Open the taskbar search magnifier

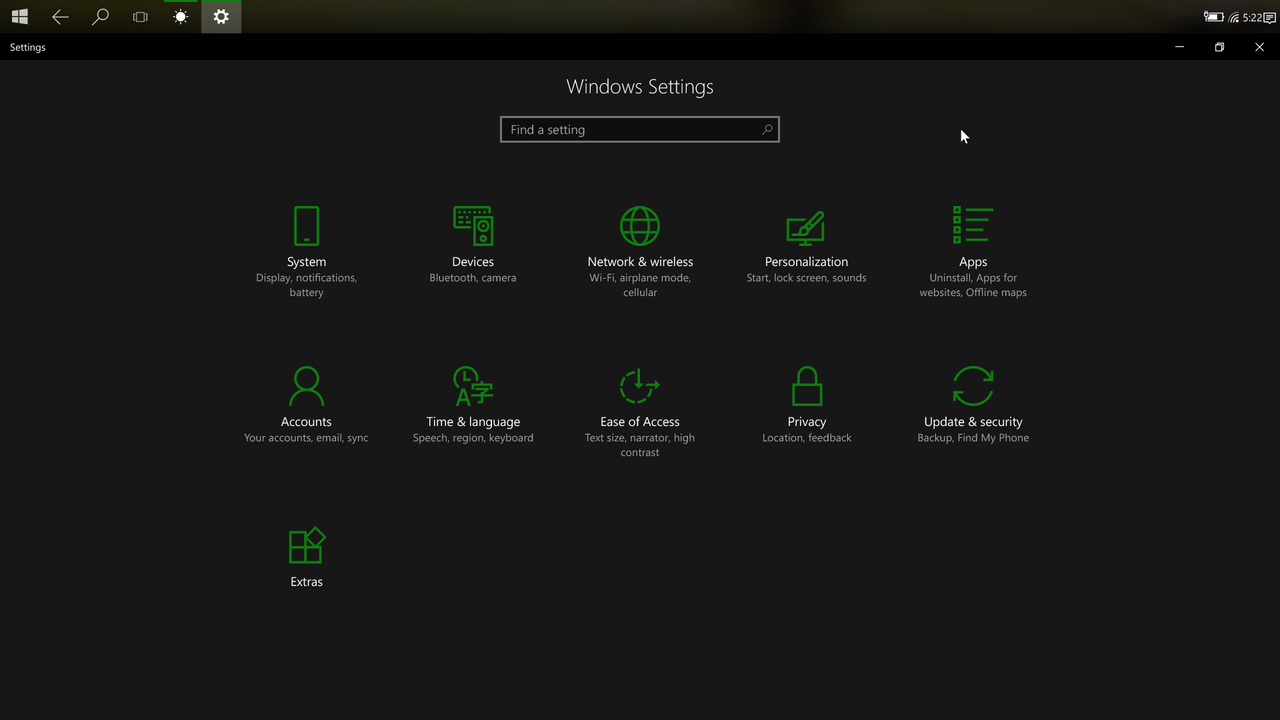pos(100,17)
